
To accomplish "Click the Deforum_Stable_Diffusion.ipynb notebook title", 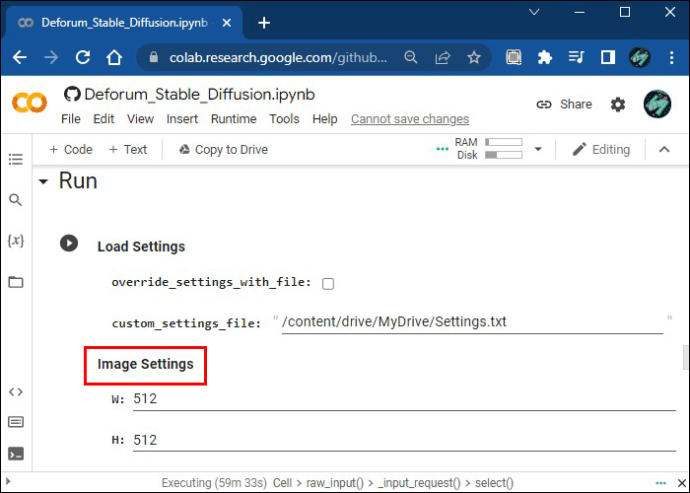I will (199, 95).
